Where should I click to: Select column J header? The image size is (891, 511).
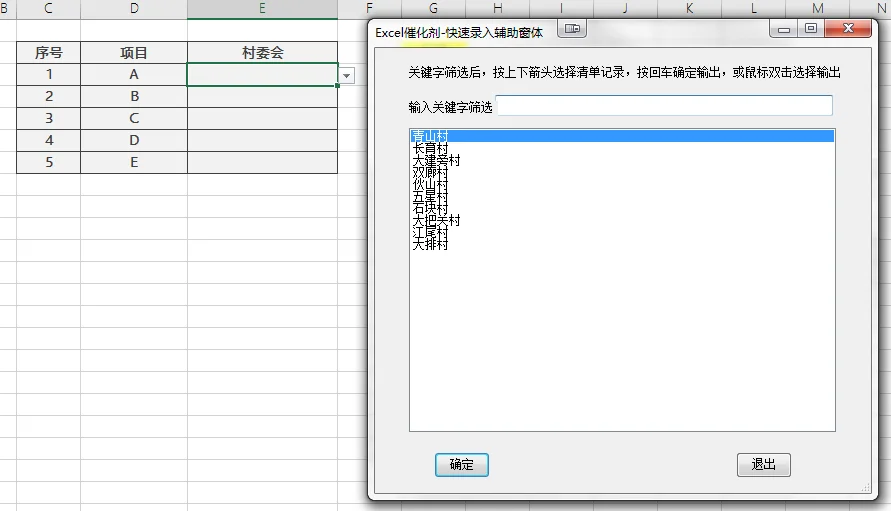click(625, 9)
